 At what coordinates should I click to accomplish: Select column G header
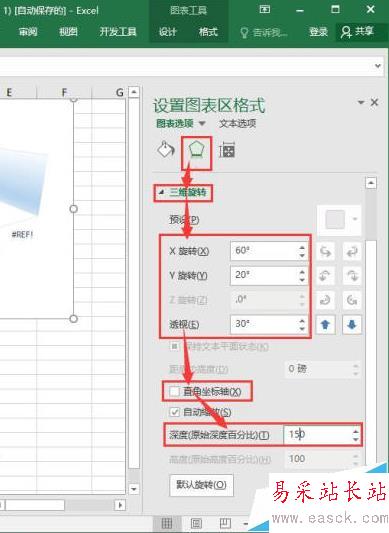point(120,92)
